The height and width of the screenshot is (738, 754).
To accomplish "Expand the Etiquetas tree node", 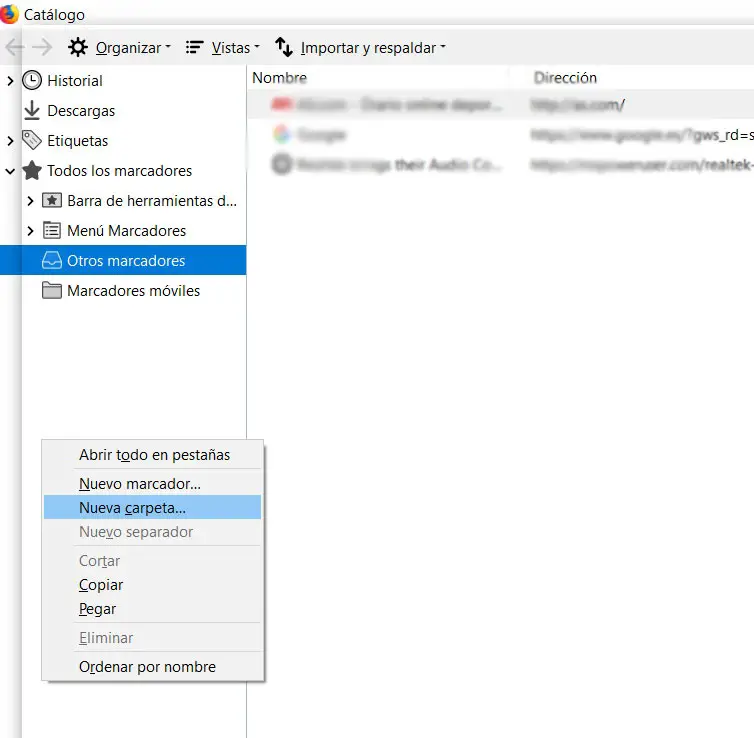I will [x=10, y=141].
